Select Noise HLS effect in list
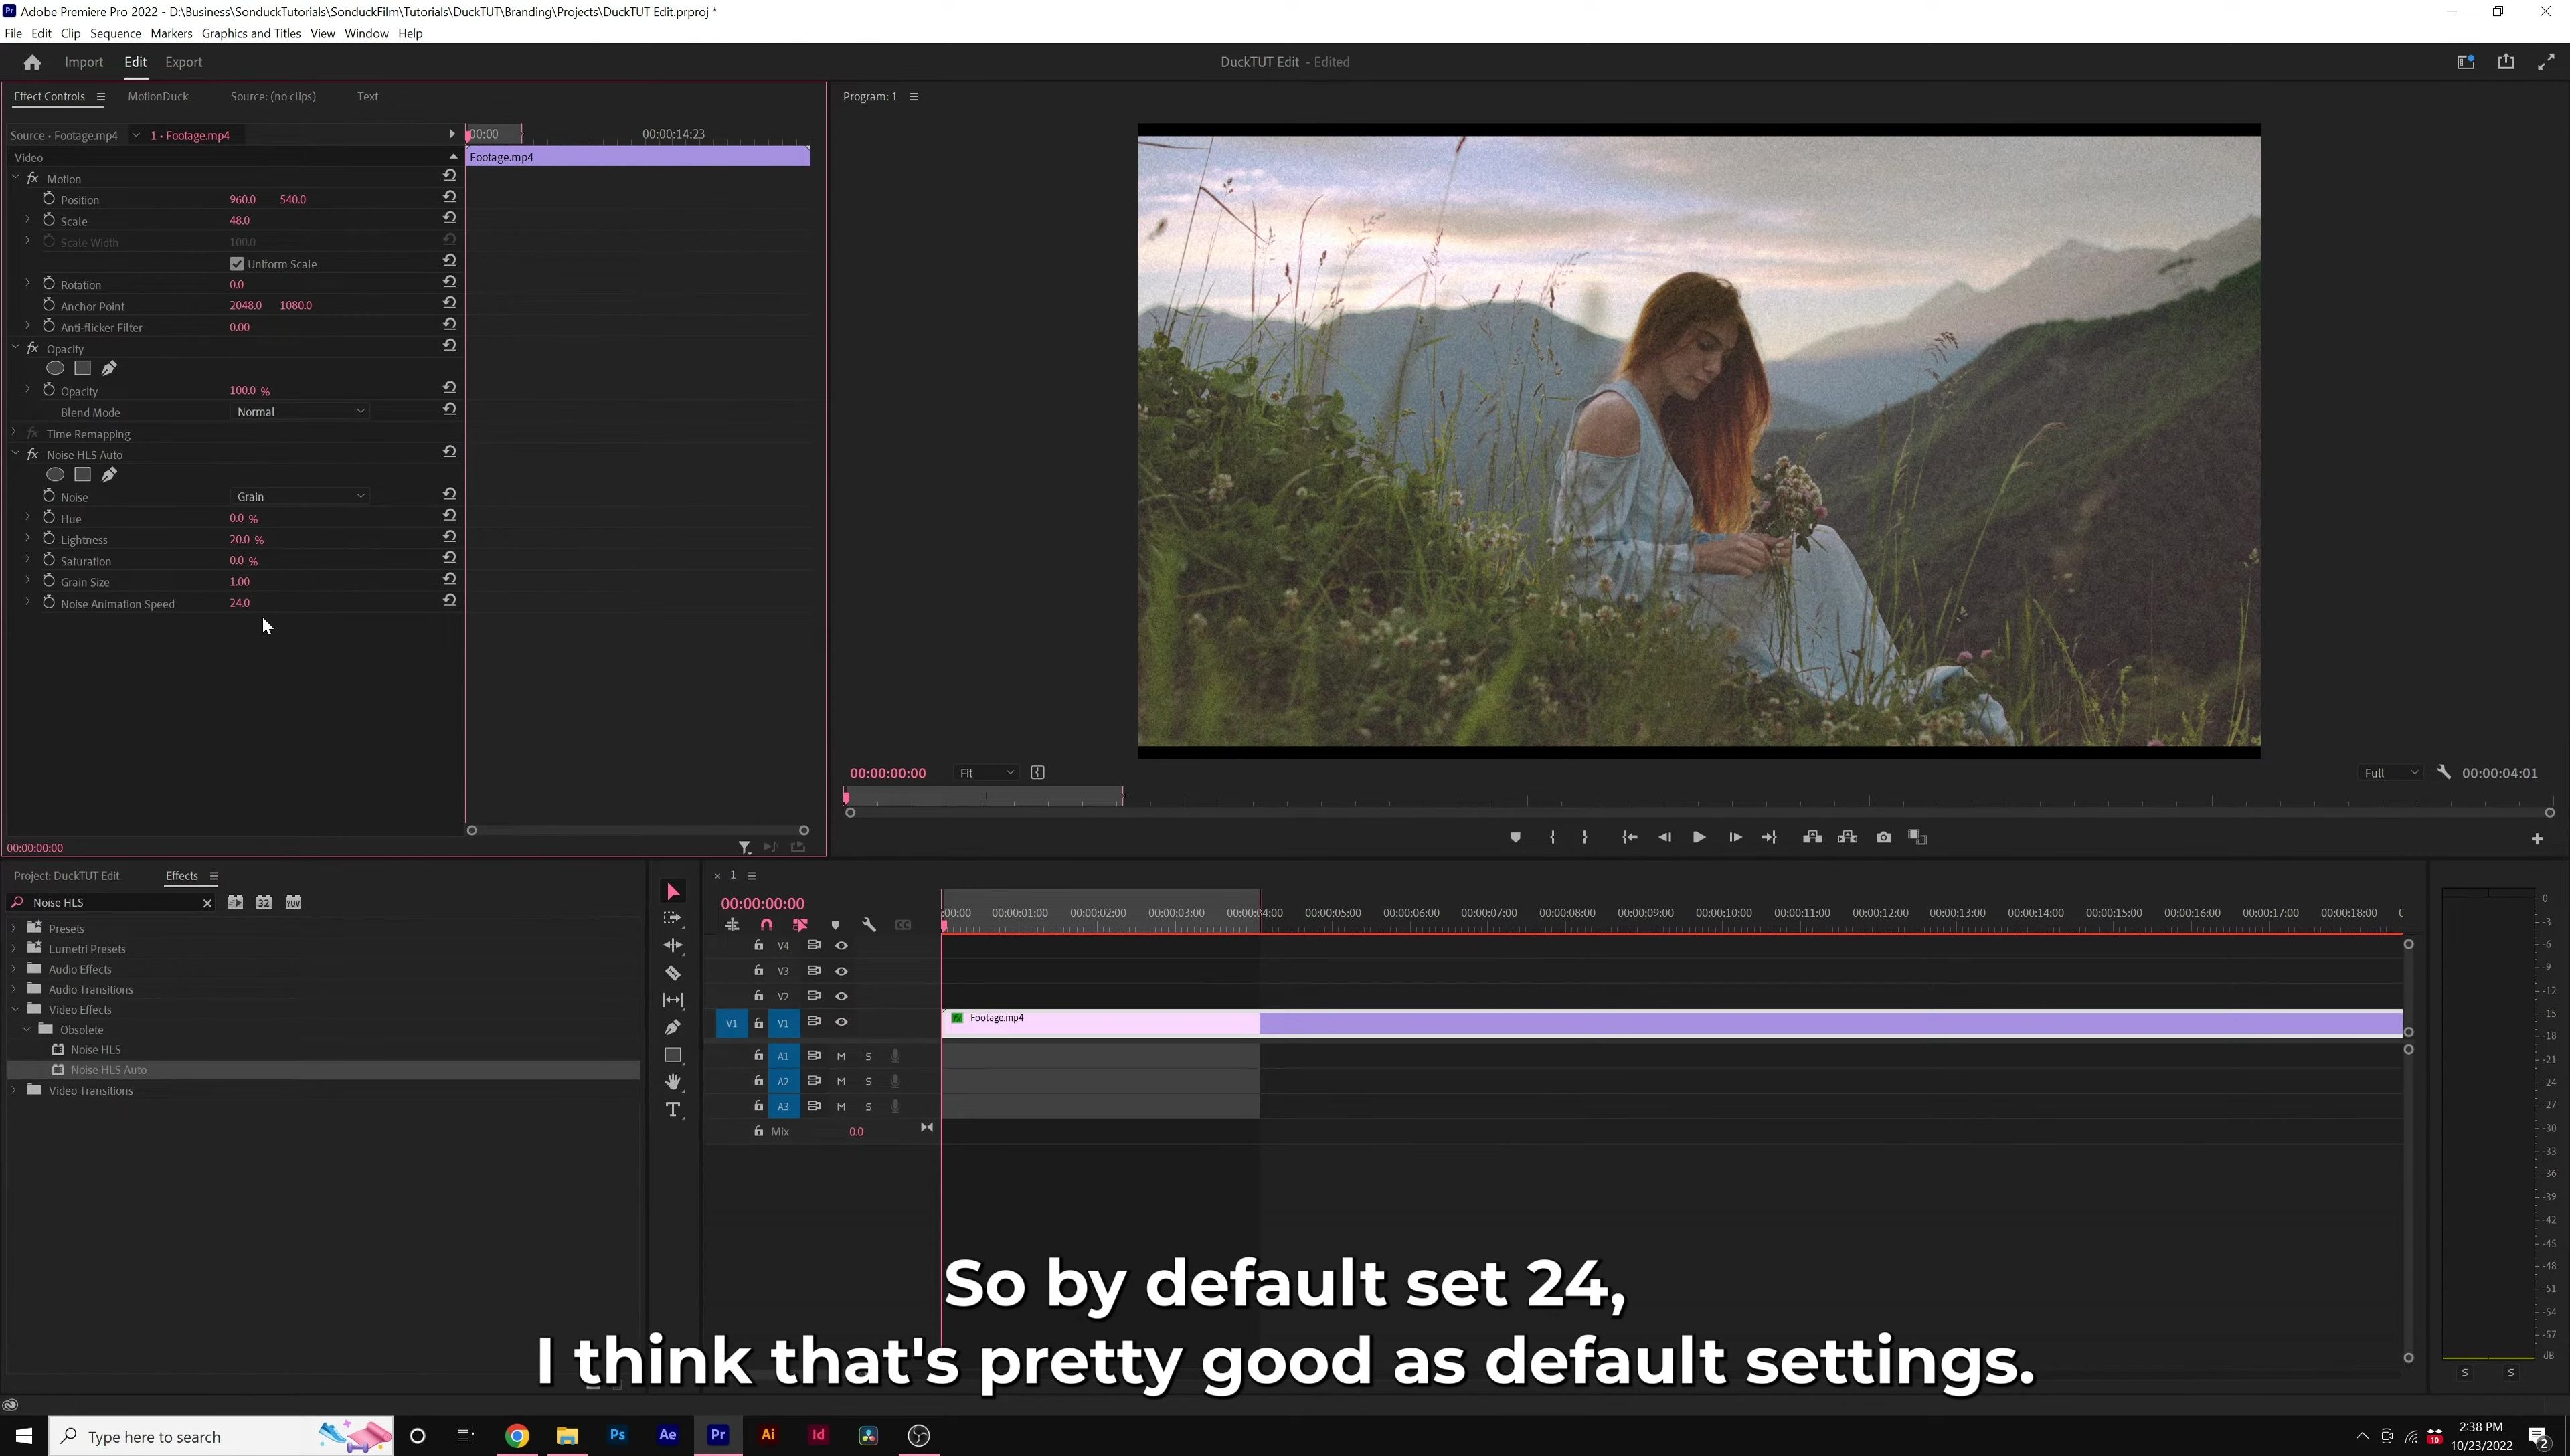The image size is (2570, 1456). 96,1049
